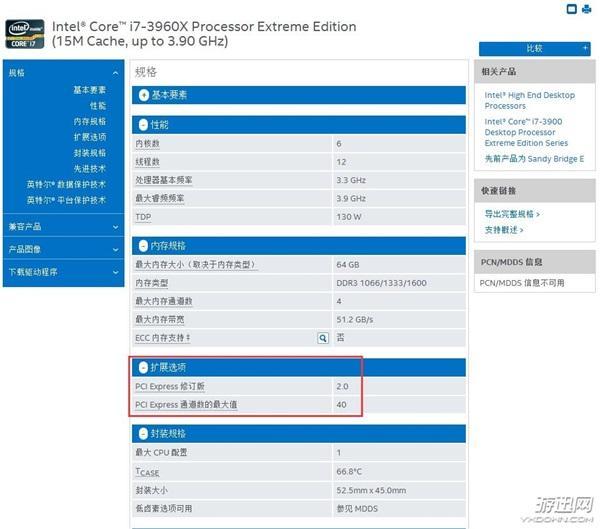Click 支持概述 link
Viewport: 600px width, 529px height.
coord(504,230)
